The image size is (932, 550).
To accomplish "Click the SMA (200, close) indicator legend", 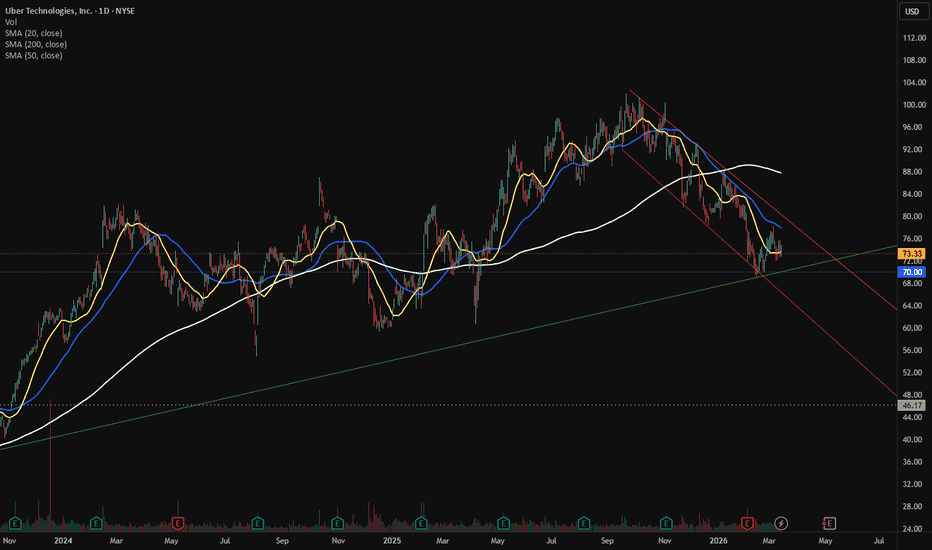I will [35, 44].
